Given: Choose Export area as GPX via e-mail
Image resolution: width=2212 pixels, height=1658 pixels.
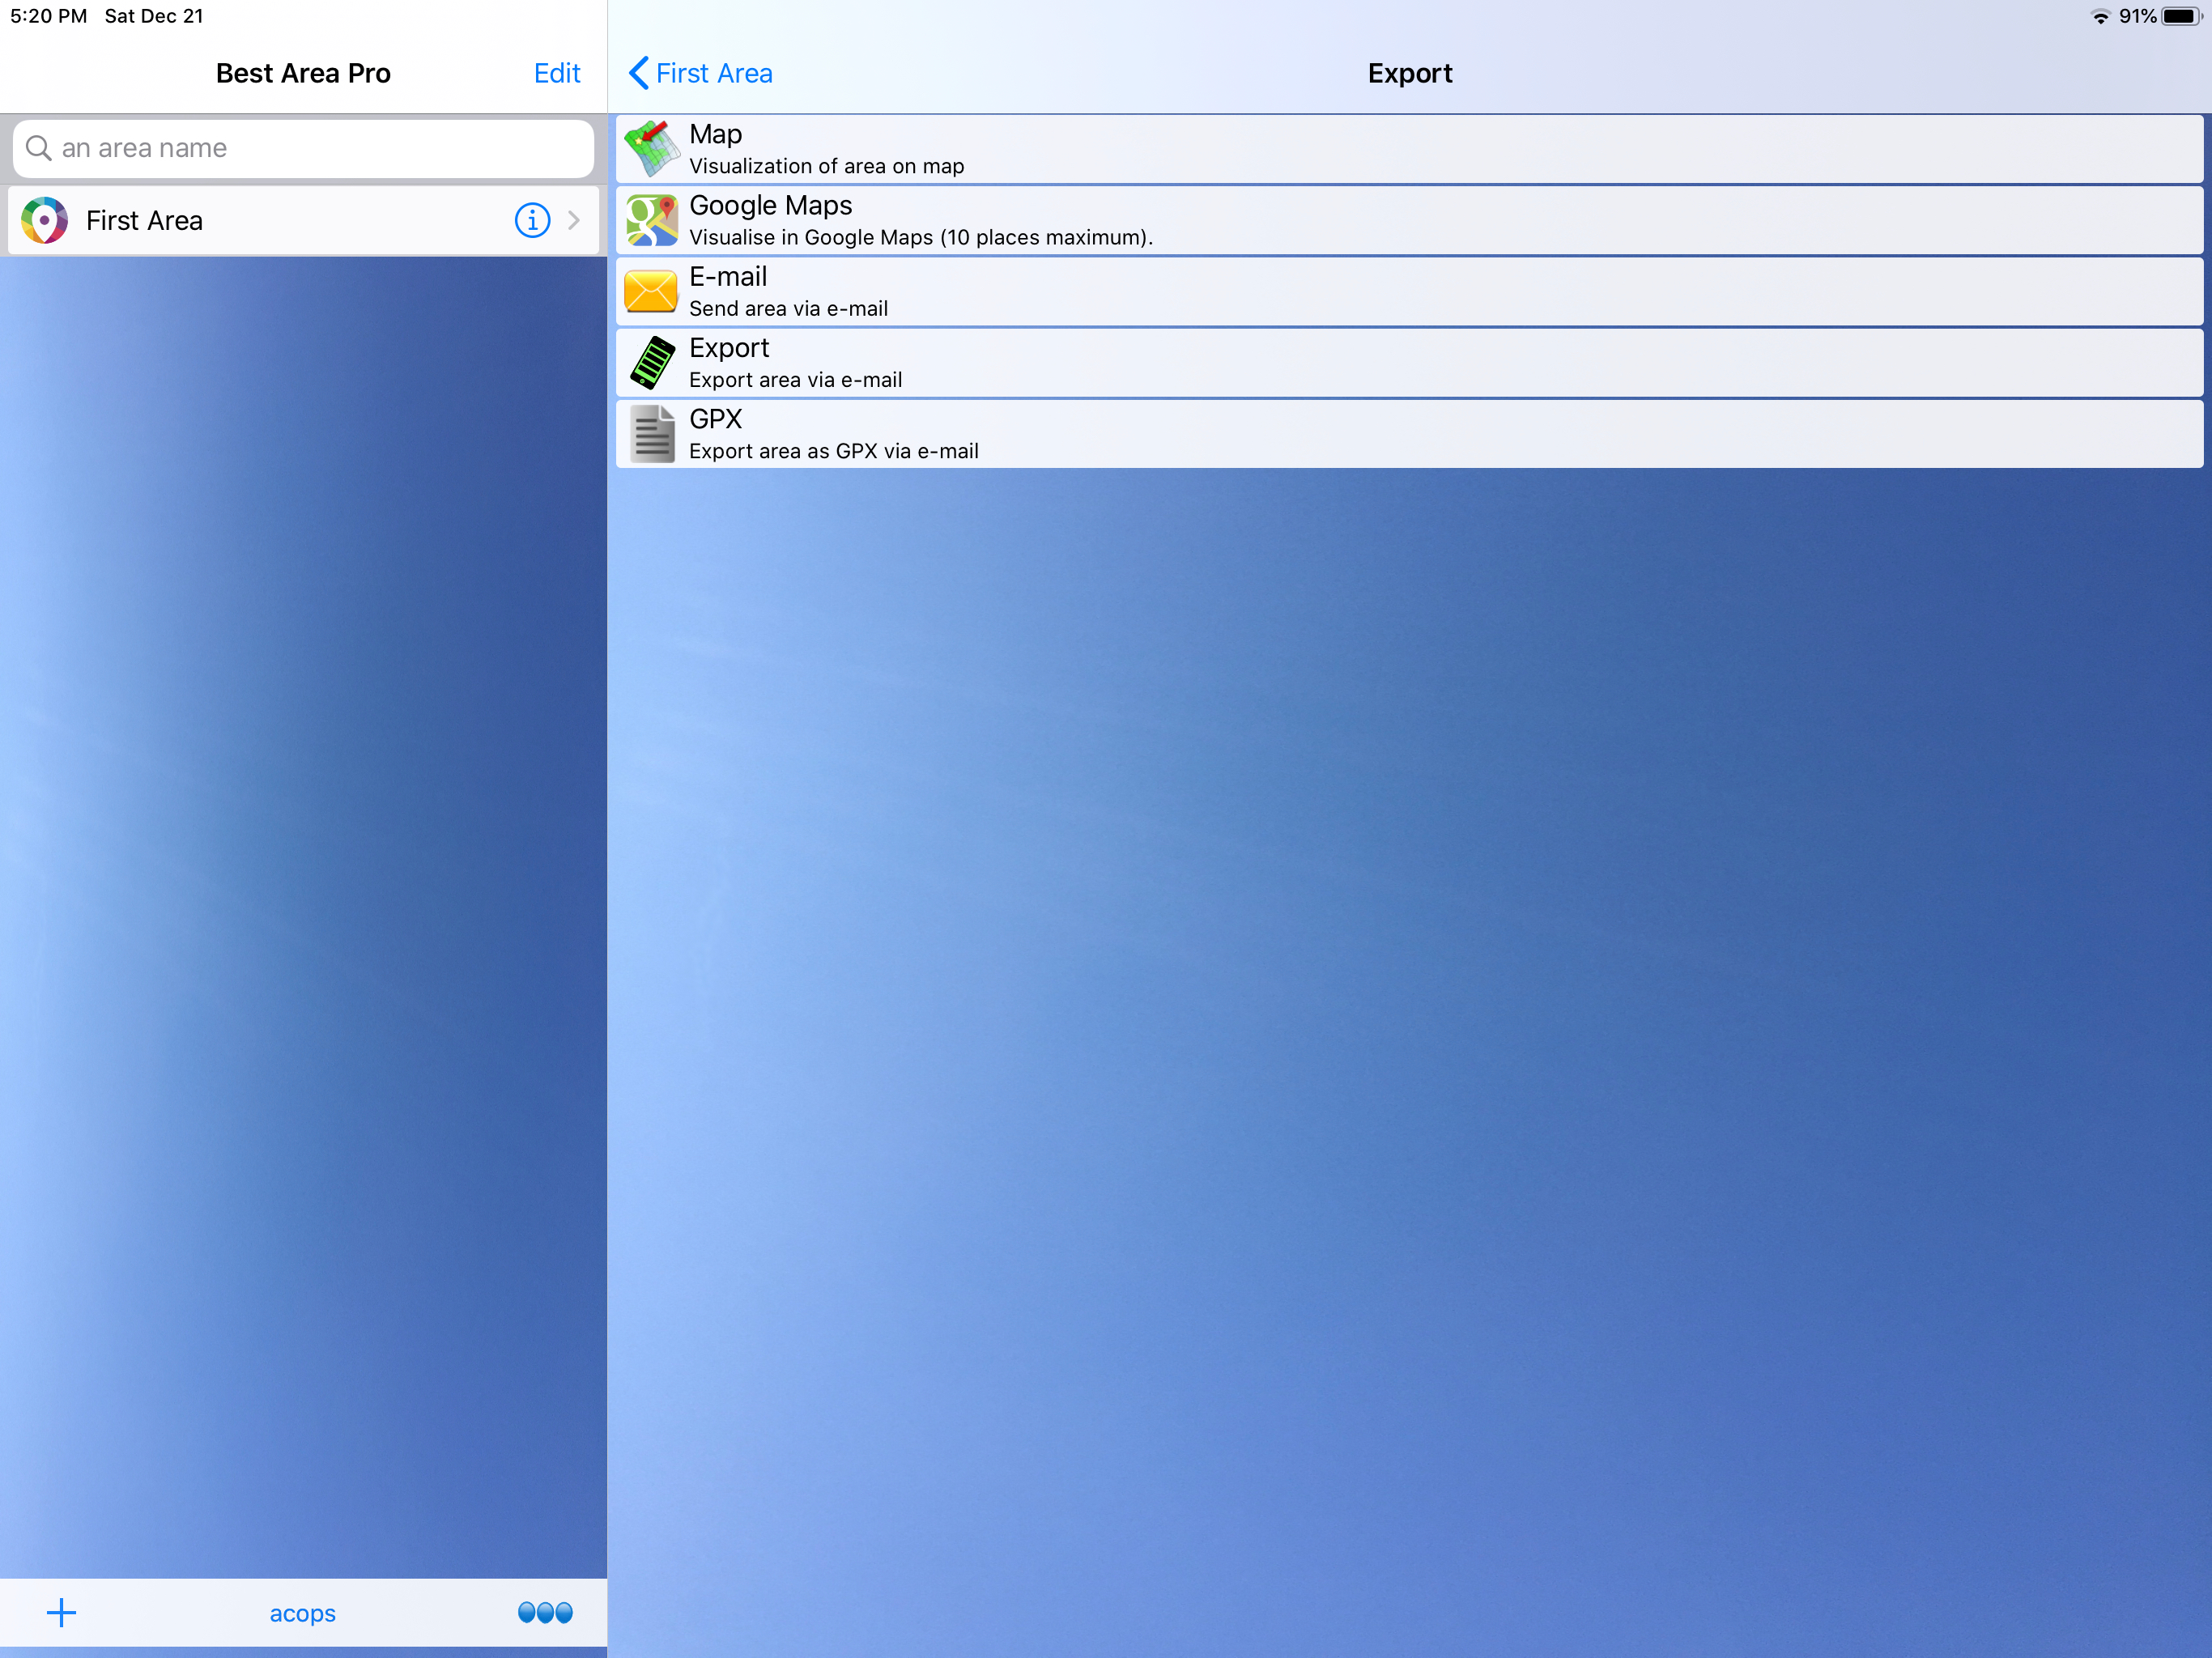Looking at the screenshot, I should pyautogui.click(x=833, y=451).
